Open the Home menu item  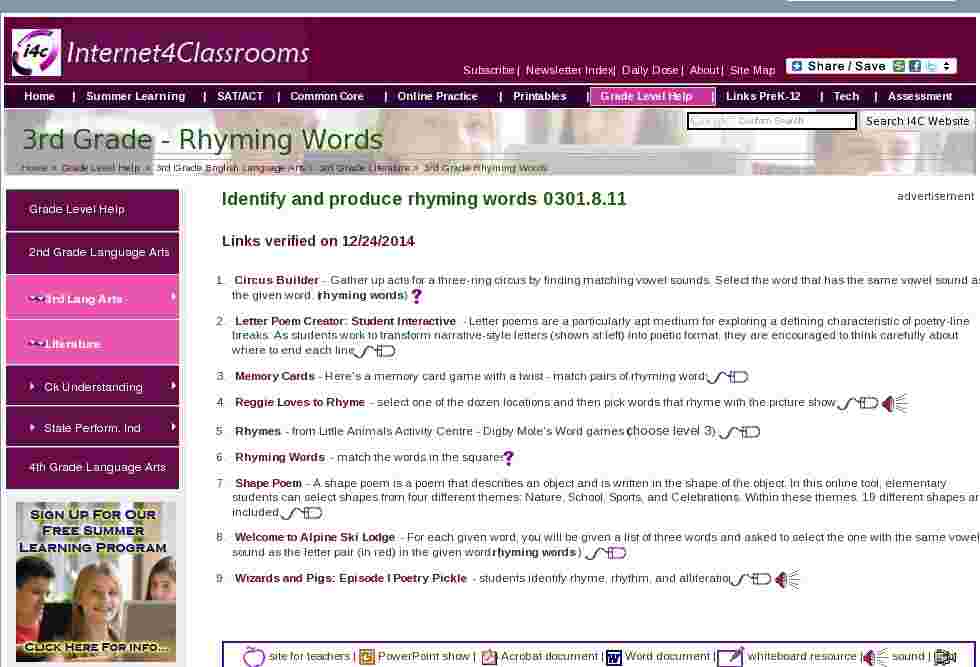39,96
